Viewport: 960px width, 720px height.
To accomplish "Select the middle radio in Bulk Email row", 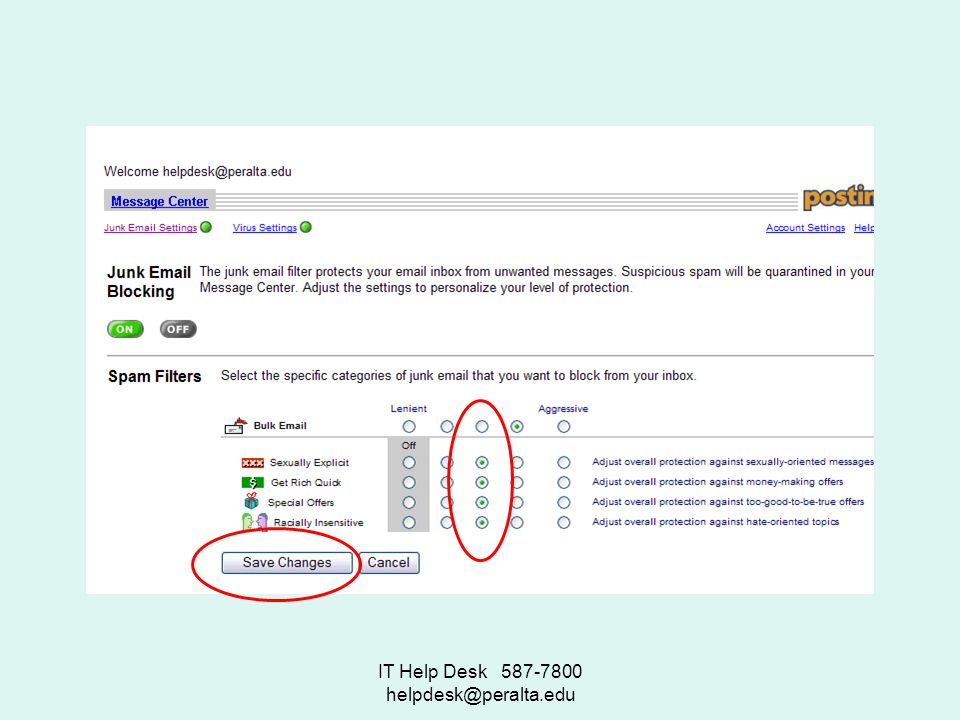I will click(482, 426).
